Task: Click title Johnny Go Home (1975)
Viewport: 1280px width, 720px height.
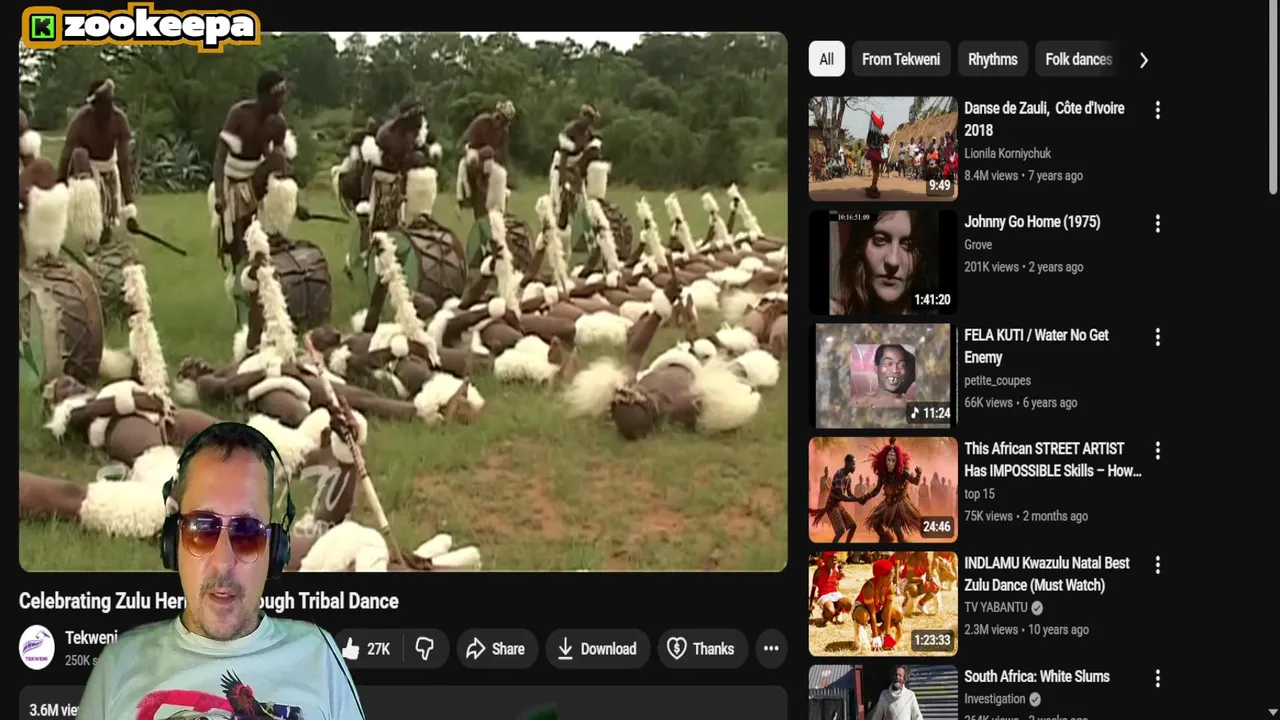Action: tap(1032, 222)
